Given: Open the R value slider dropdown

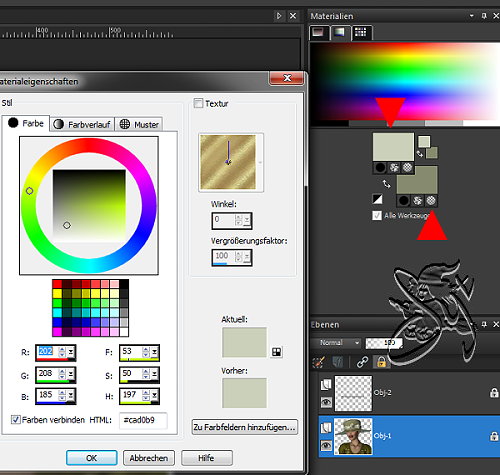Looking at the screenshot, I should [x=71, y=352].
